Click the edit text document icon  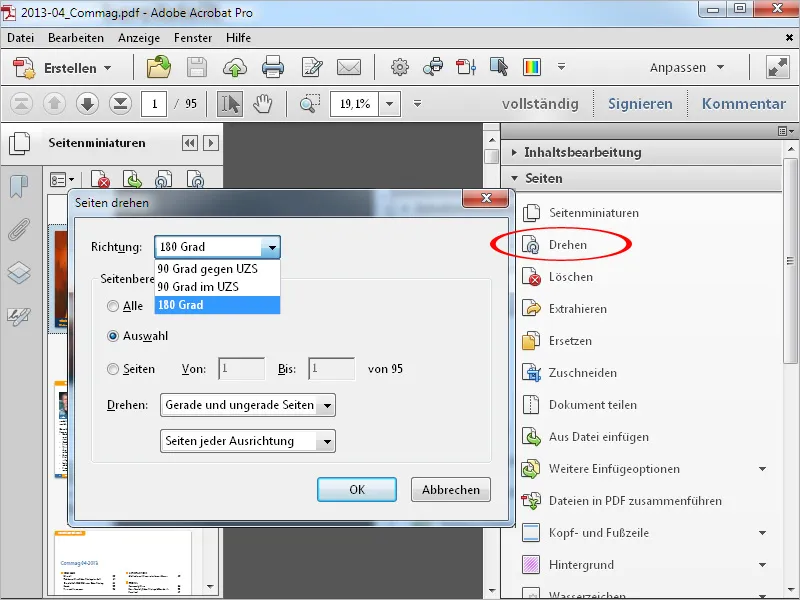pyautogui.click(x=312, y=67)
